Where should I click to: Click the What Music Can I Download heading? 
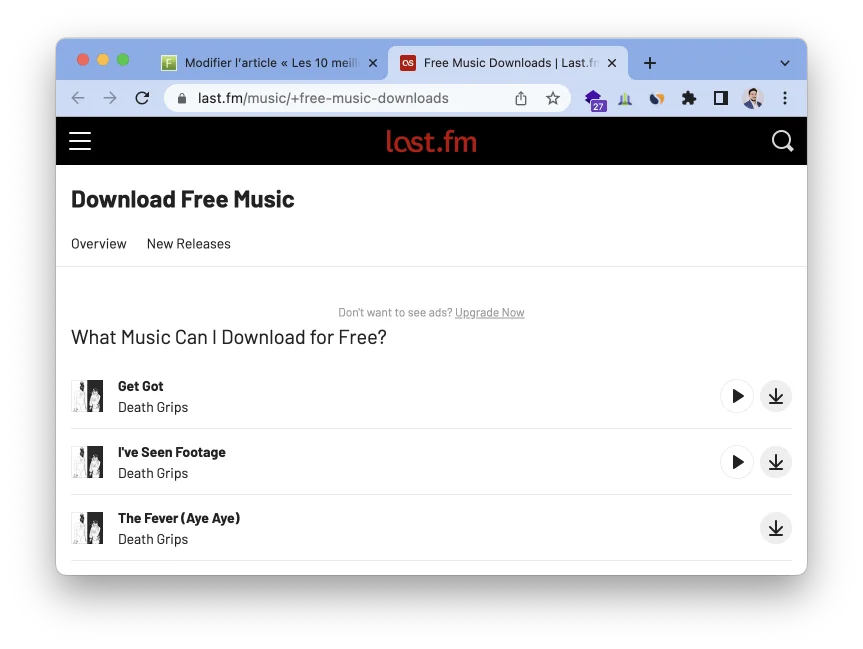point(229,337)
